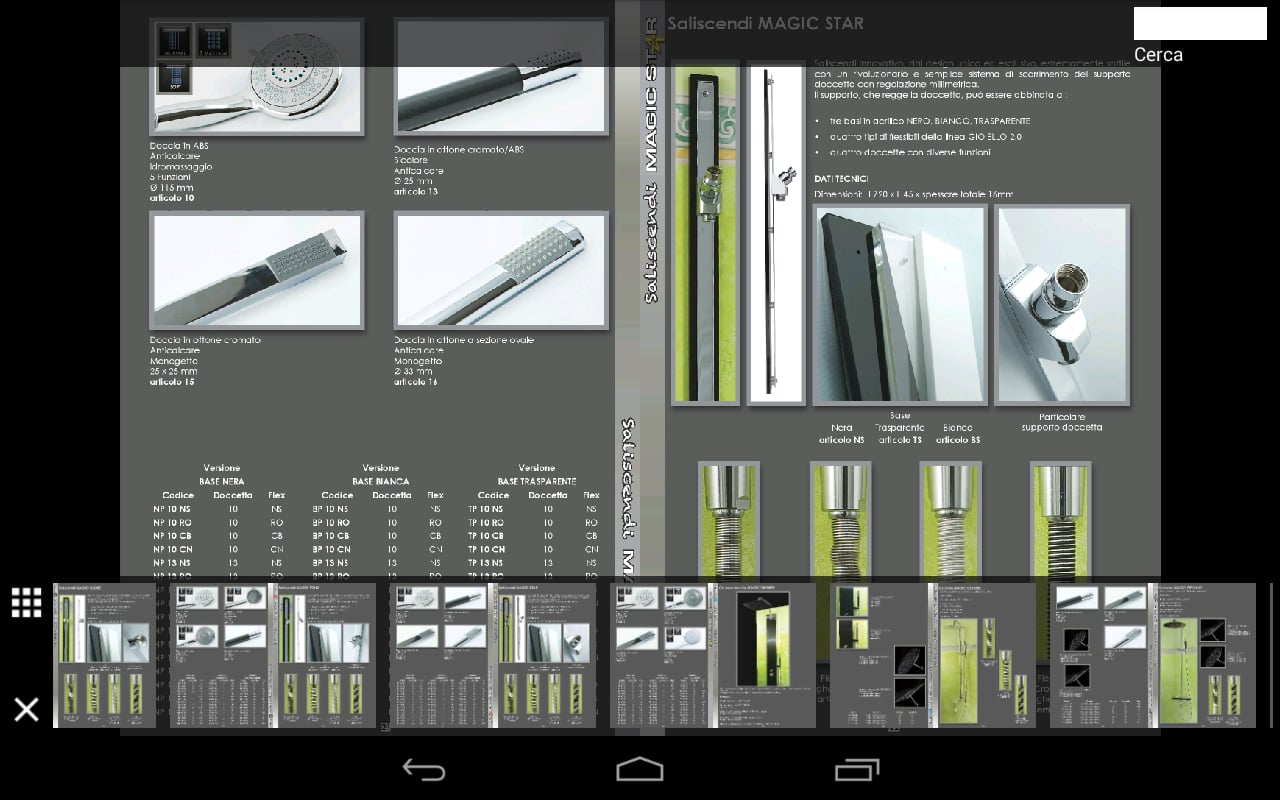Open the last thumbnail spread in strip
Viewport: 1280px width, 800px height.
[1153, 655]
